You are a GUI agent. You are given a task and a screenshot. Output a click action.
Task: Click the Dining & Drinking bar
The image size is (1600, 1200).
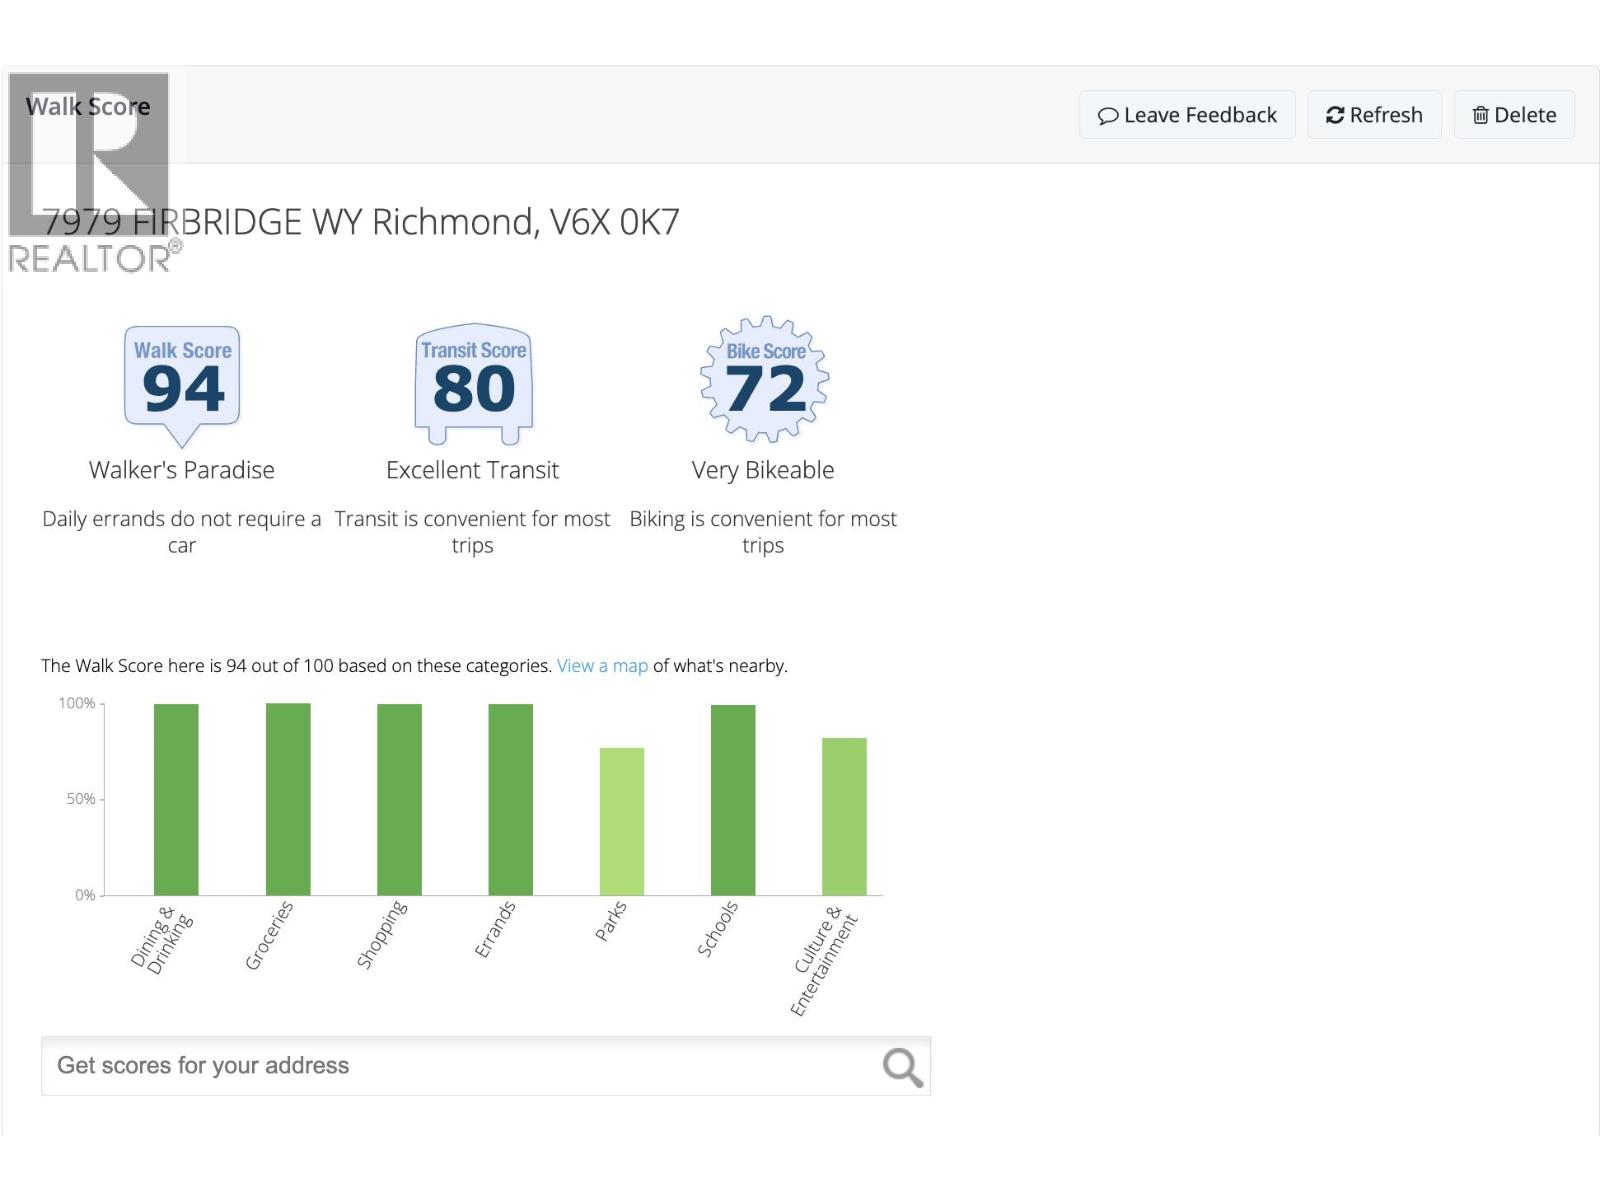(176, 799)
